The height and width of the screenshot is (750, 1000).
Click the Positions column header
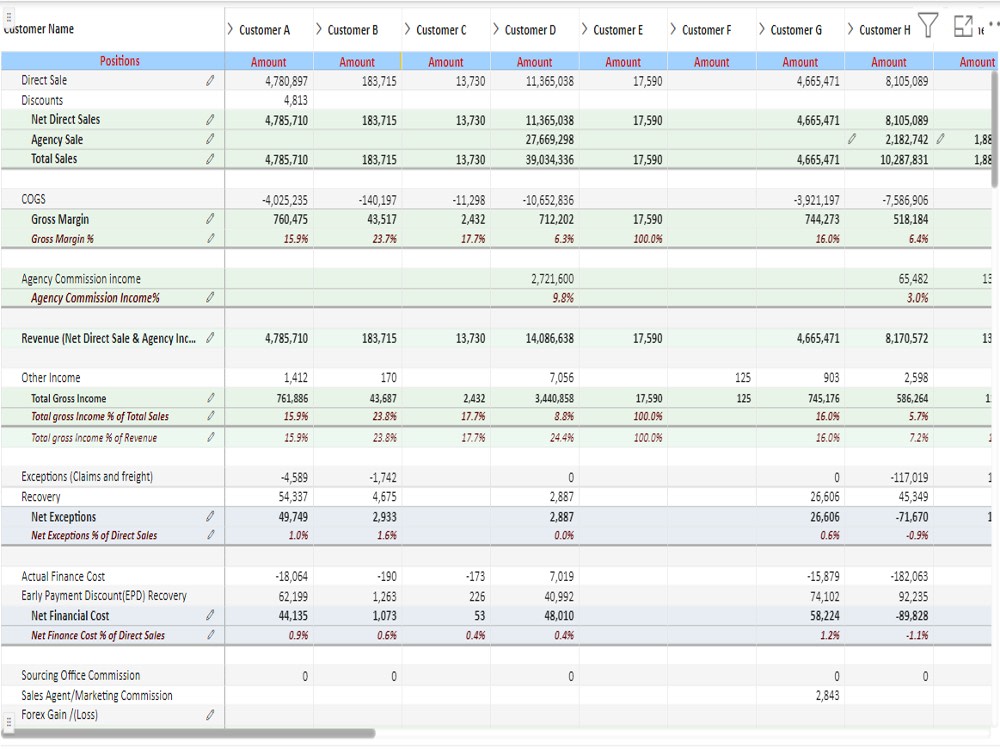(x=120, y=61)
